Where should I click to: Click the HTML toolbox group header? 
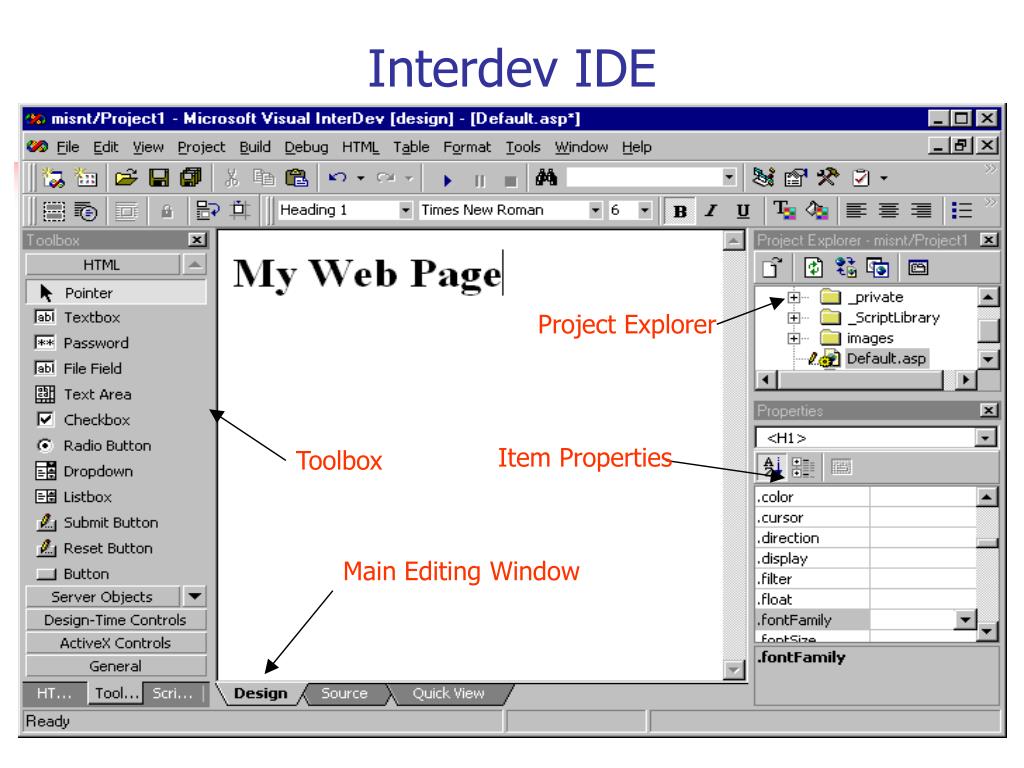point(102,264)
